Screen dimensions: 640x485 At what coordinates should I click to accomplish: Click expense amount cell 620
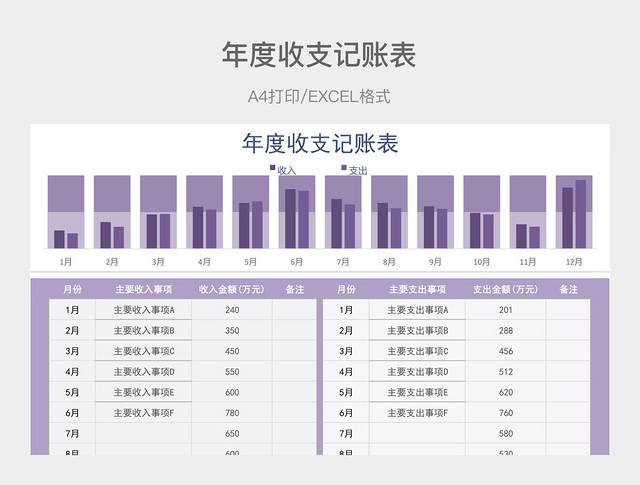pyautogui.click(x=506, y=392)
